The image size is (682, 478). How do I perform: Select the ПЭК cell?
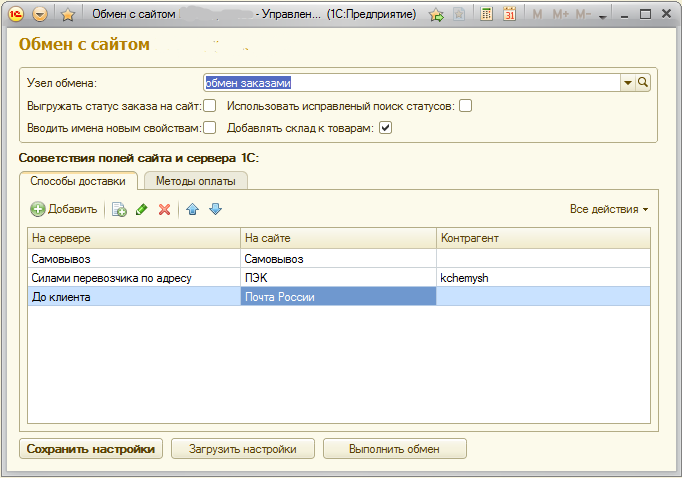pos(338,277)
